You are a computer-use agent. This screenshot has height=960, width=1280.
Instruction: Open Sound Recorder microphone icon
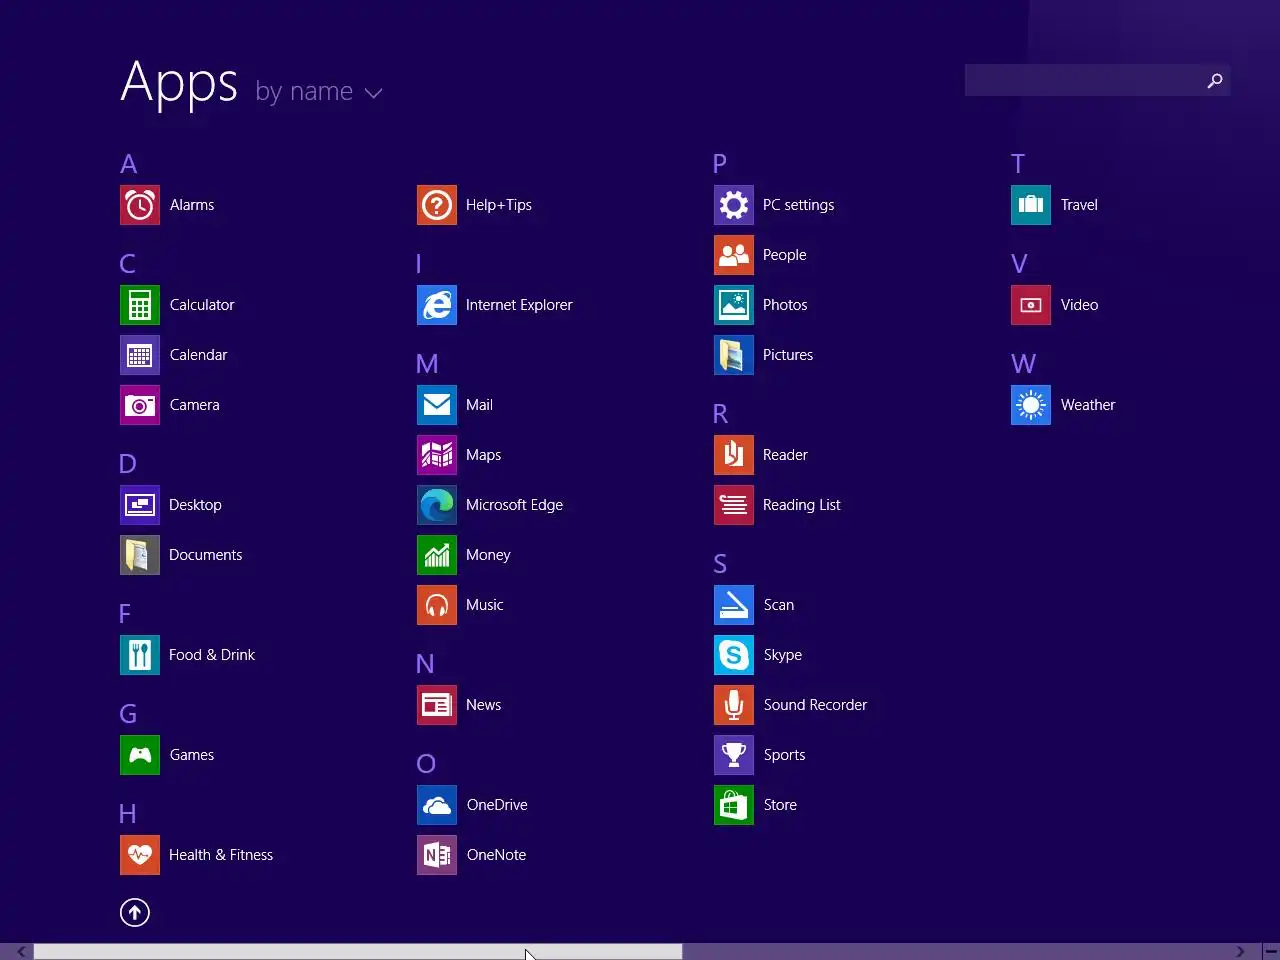coord(734,705)
